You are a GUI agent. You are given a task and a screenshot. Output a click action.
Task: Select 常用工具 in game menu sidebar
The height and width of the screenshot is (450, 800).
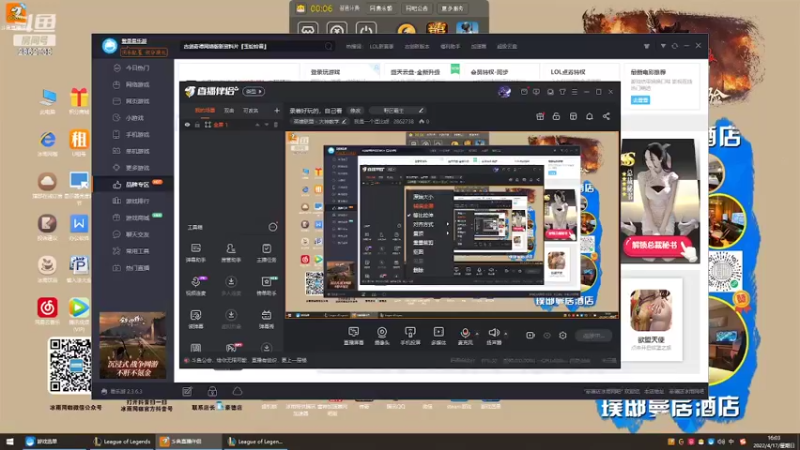[133, 251]
